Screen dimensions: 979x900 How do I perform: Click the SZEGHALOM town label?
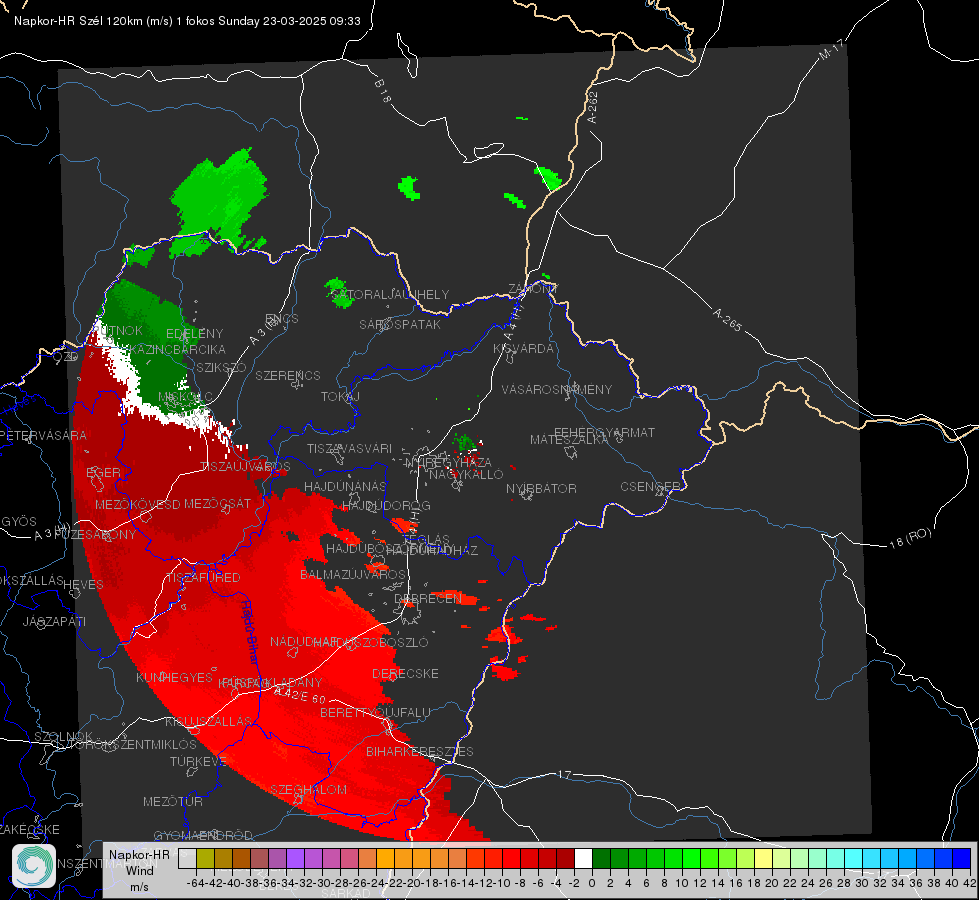[308, 789]
